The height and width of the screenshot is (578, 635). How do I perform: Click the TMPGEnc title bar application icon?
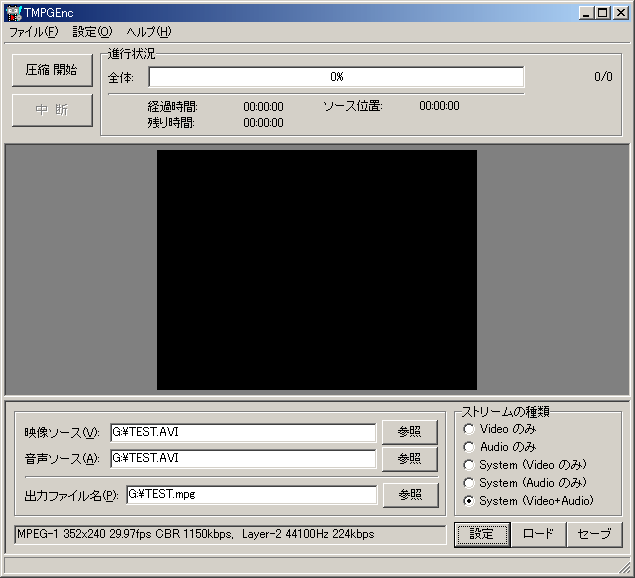coord(14,13)
